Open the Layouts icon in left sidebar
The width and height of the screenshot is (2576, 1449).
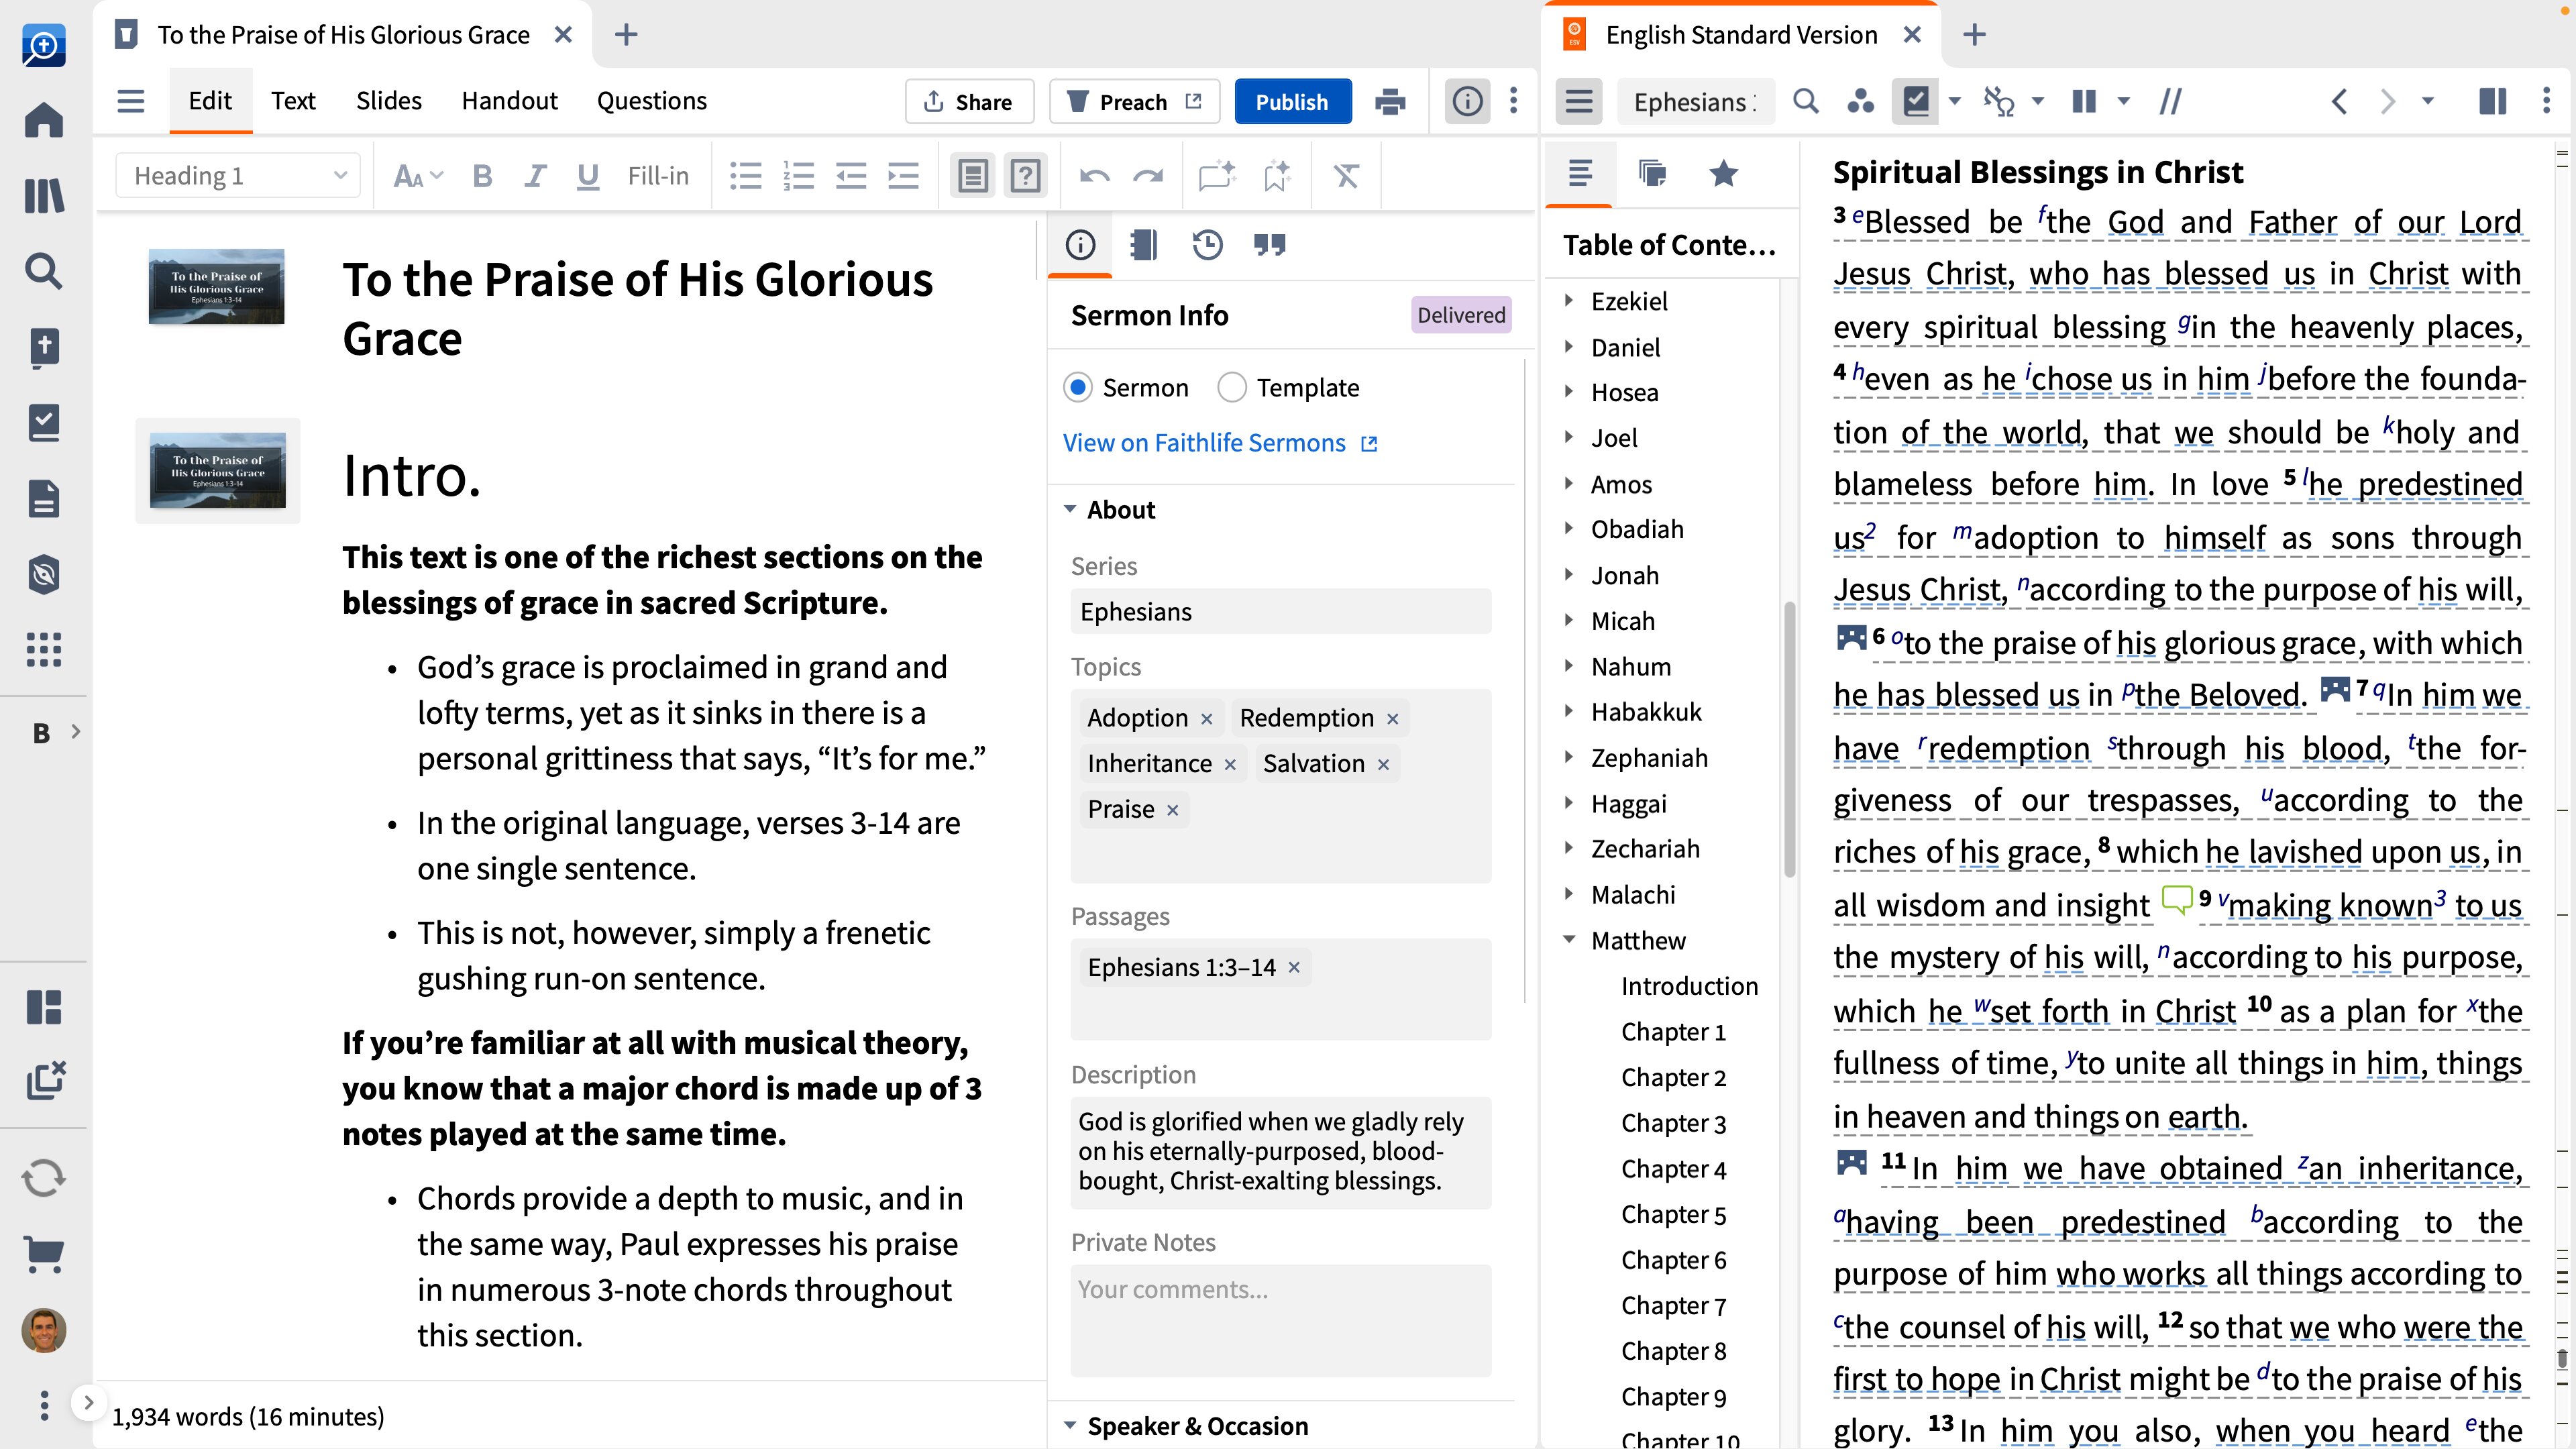coord(43,1007)
